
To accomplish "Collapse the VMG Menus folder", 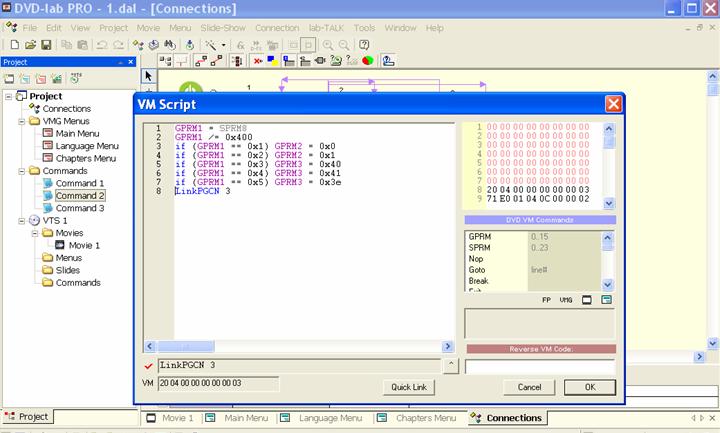I will (x=22, y=121).
